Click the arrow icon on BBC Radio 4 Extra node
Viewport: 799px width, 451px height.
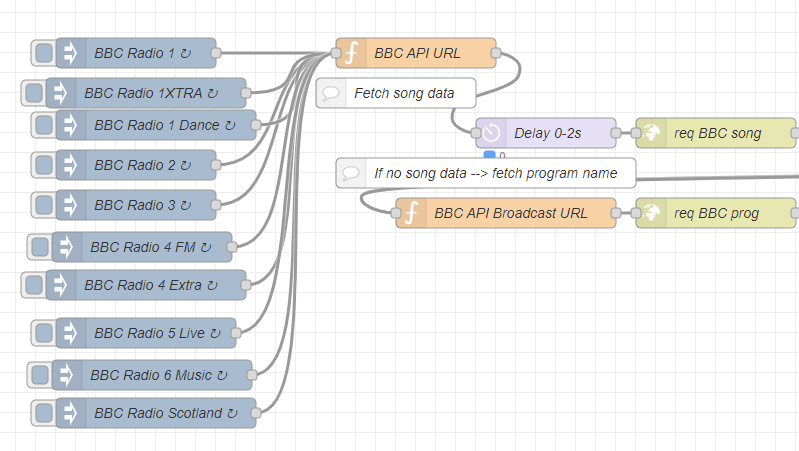coord(60,284)
